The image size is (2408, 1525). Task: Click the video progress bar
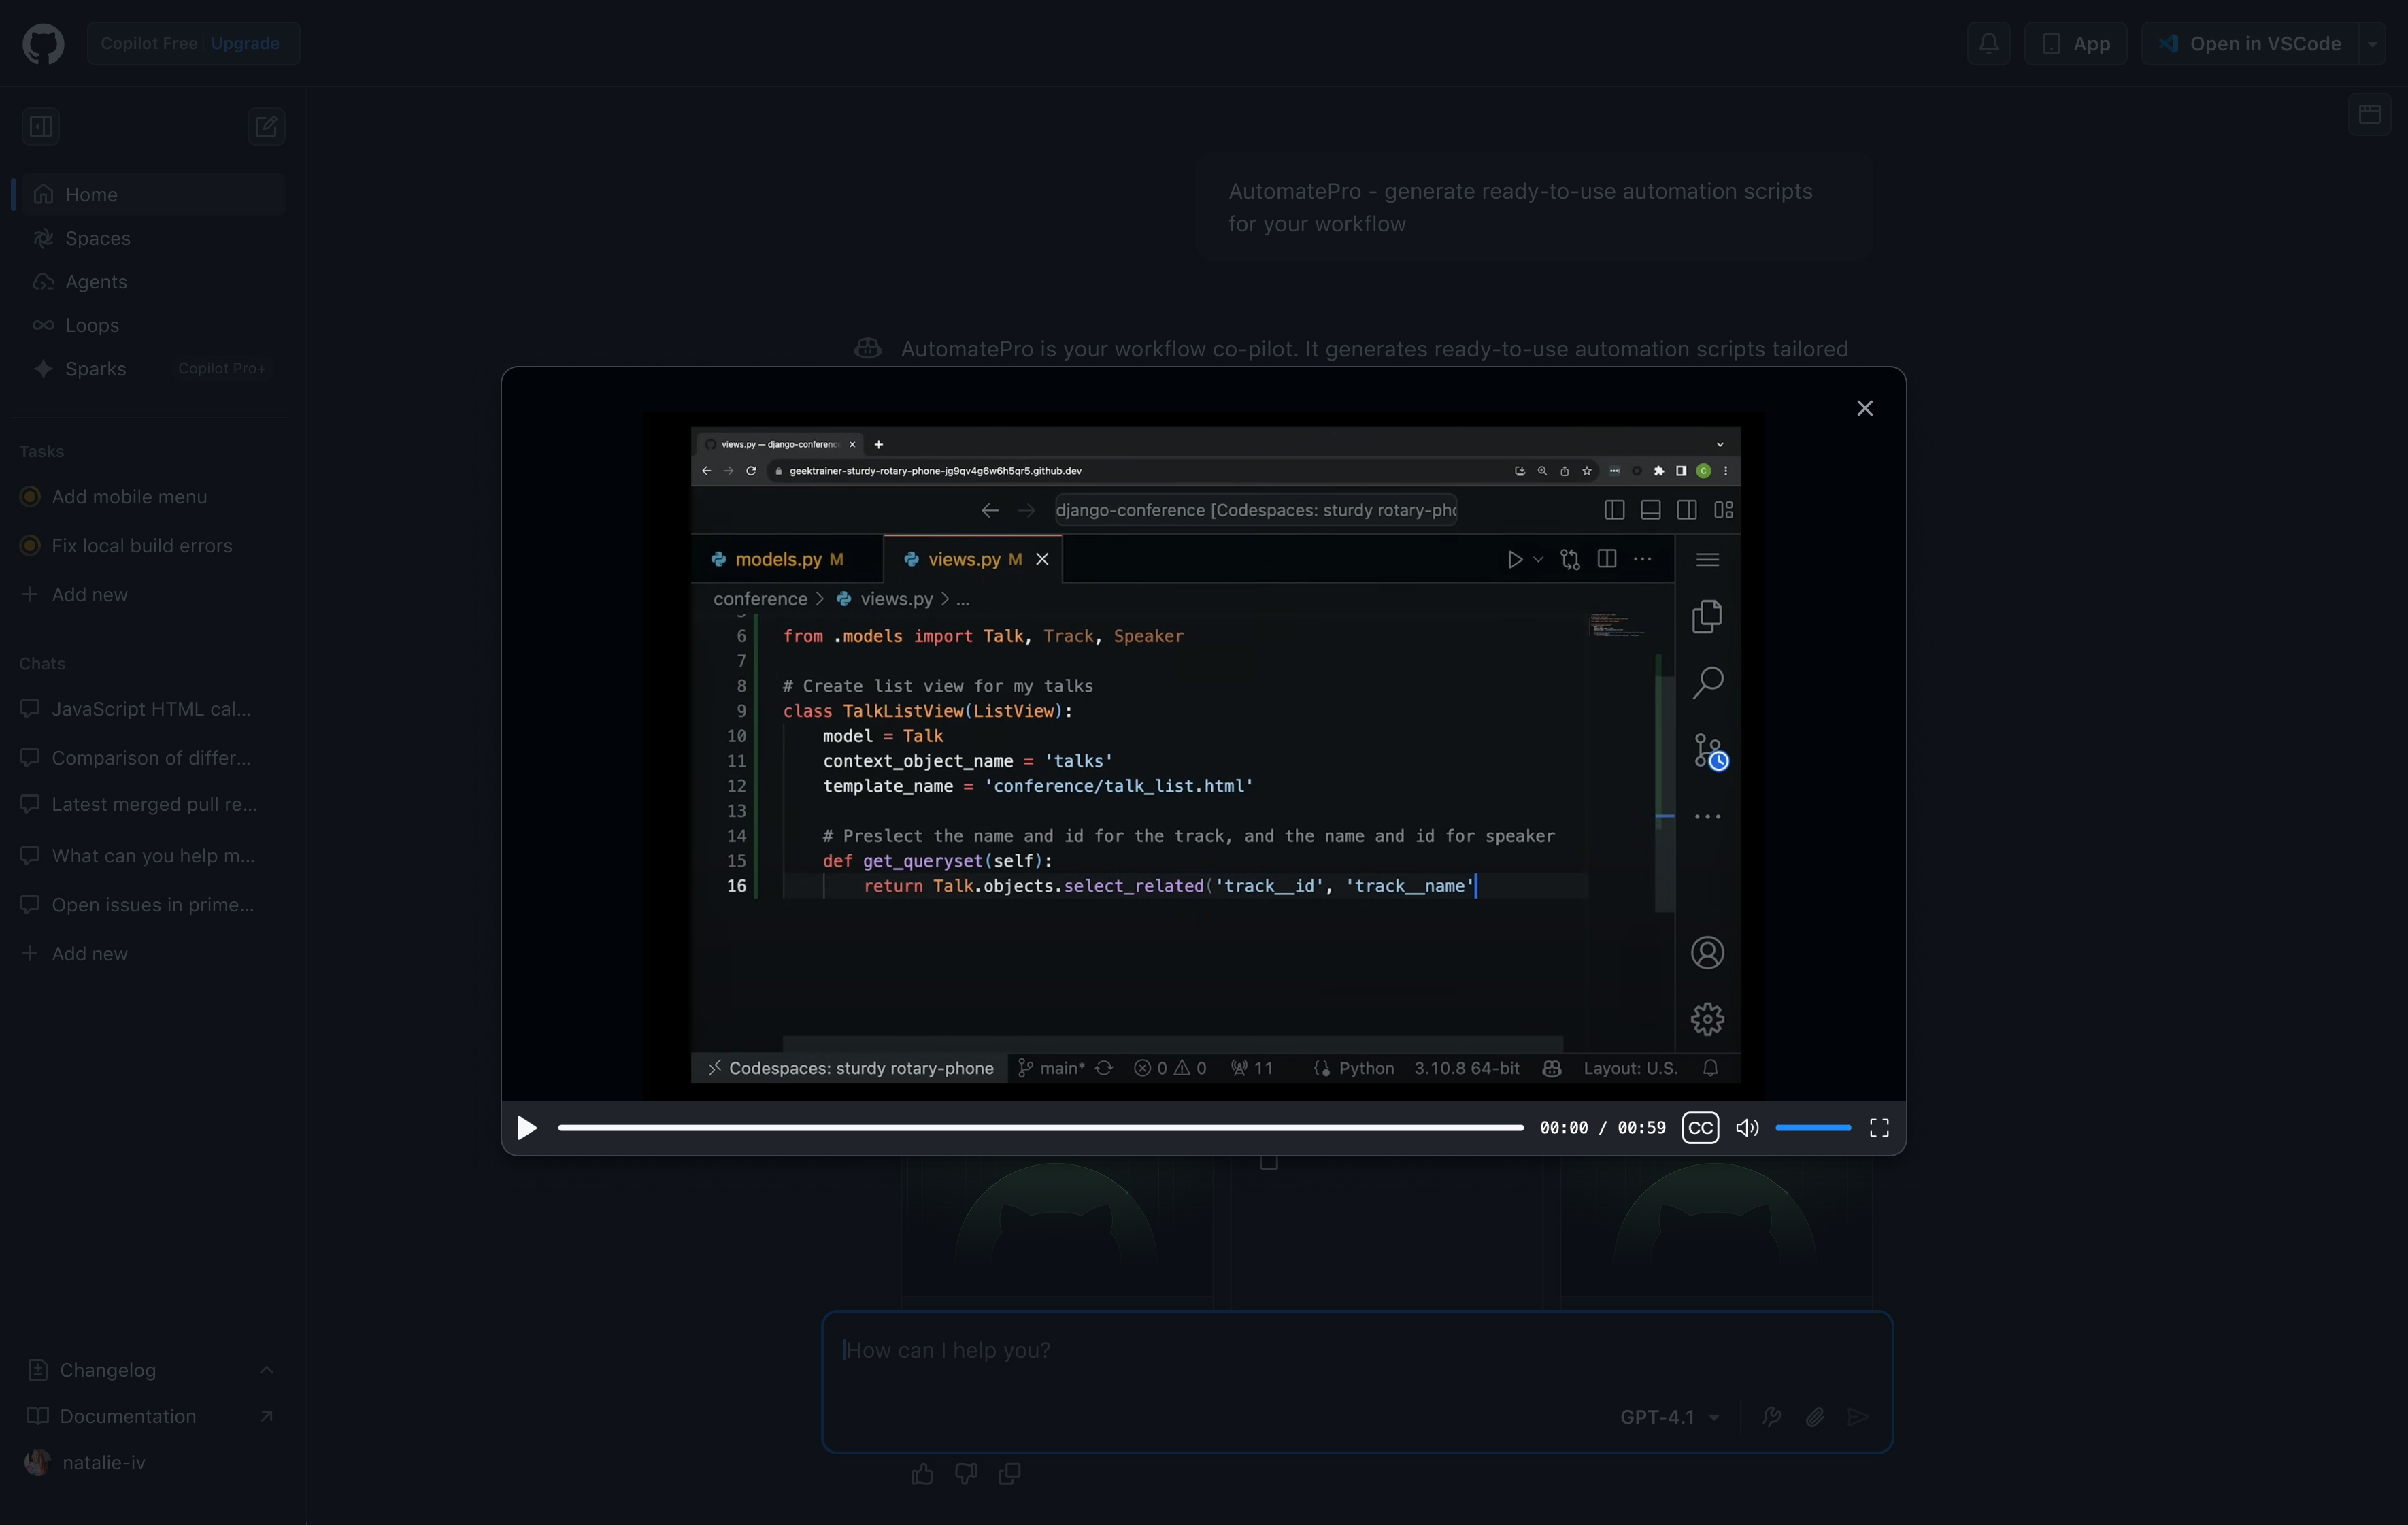coord(1040,1128)
